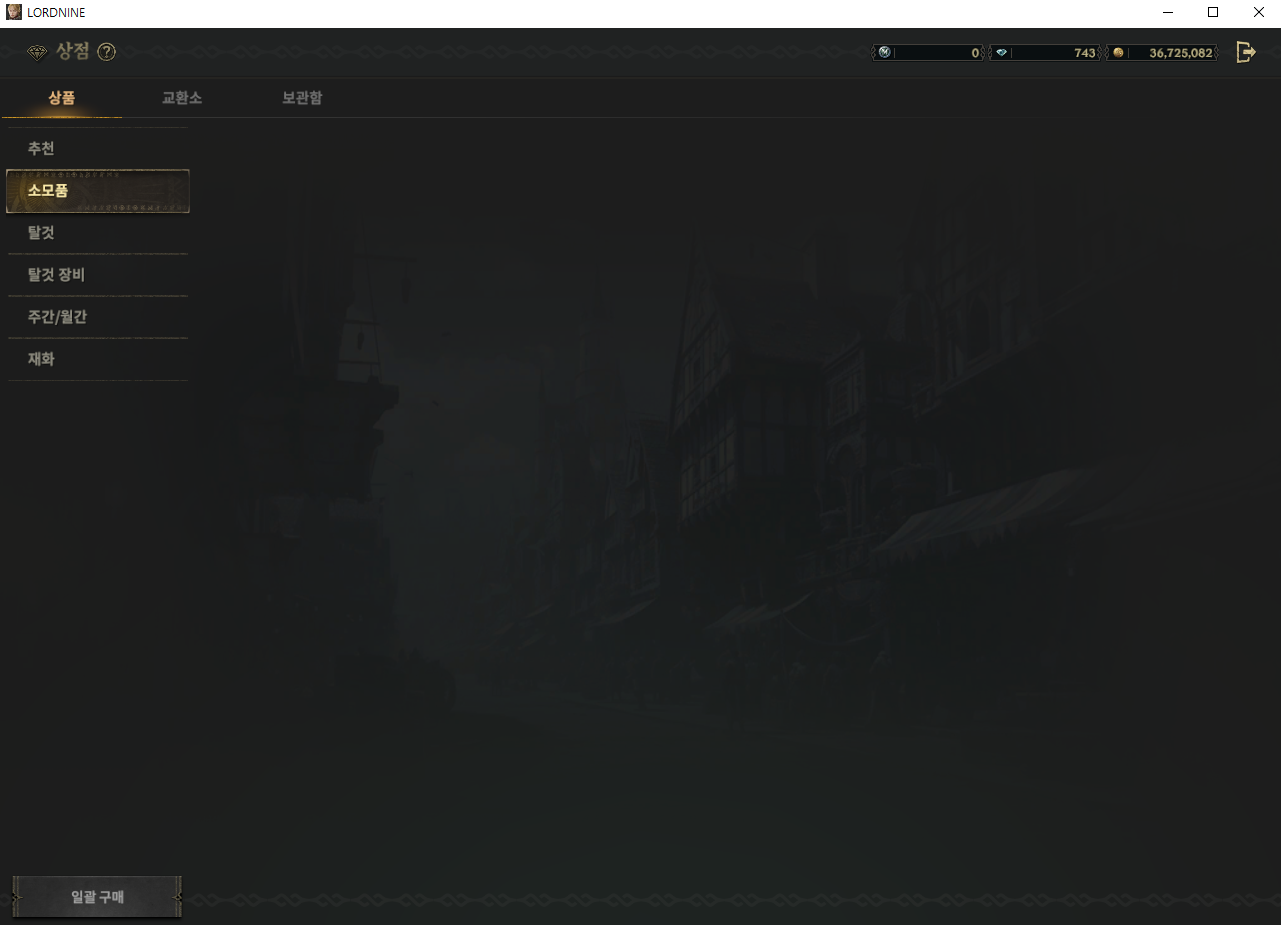Click the silver M currency icon
1281x925 pixels.
click(x=884, y=53)
